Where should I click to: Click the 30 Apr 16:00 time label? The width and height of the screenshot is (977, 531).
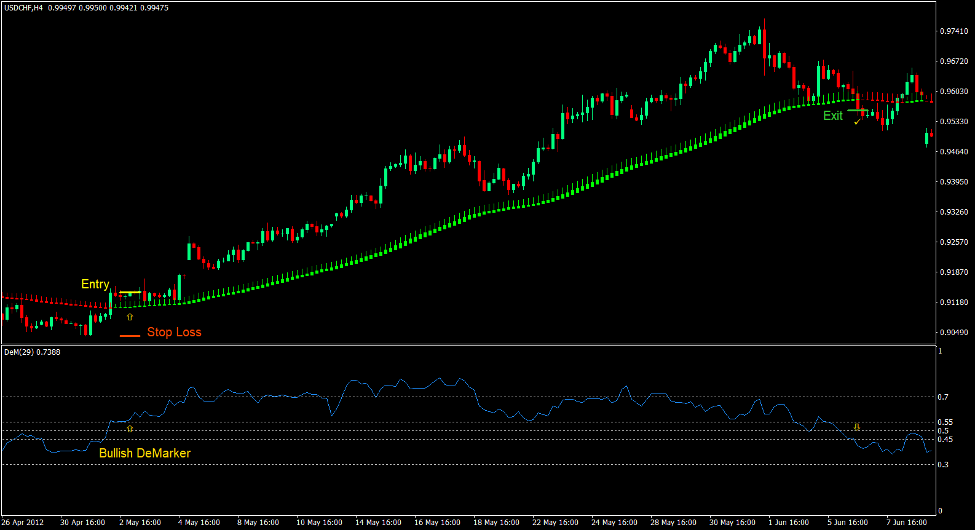[83, 523]
